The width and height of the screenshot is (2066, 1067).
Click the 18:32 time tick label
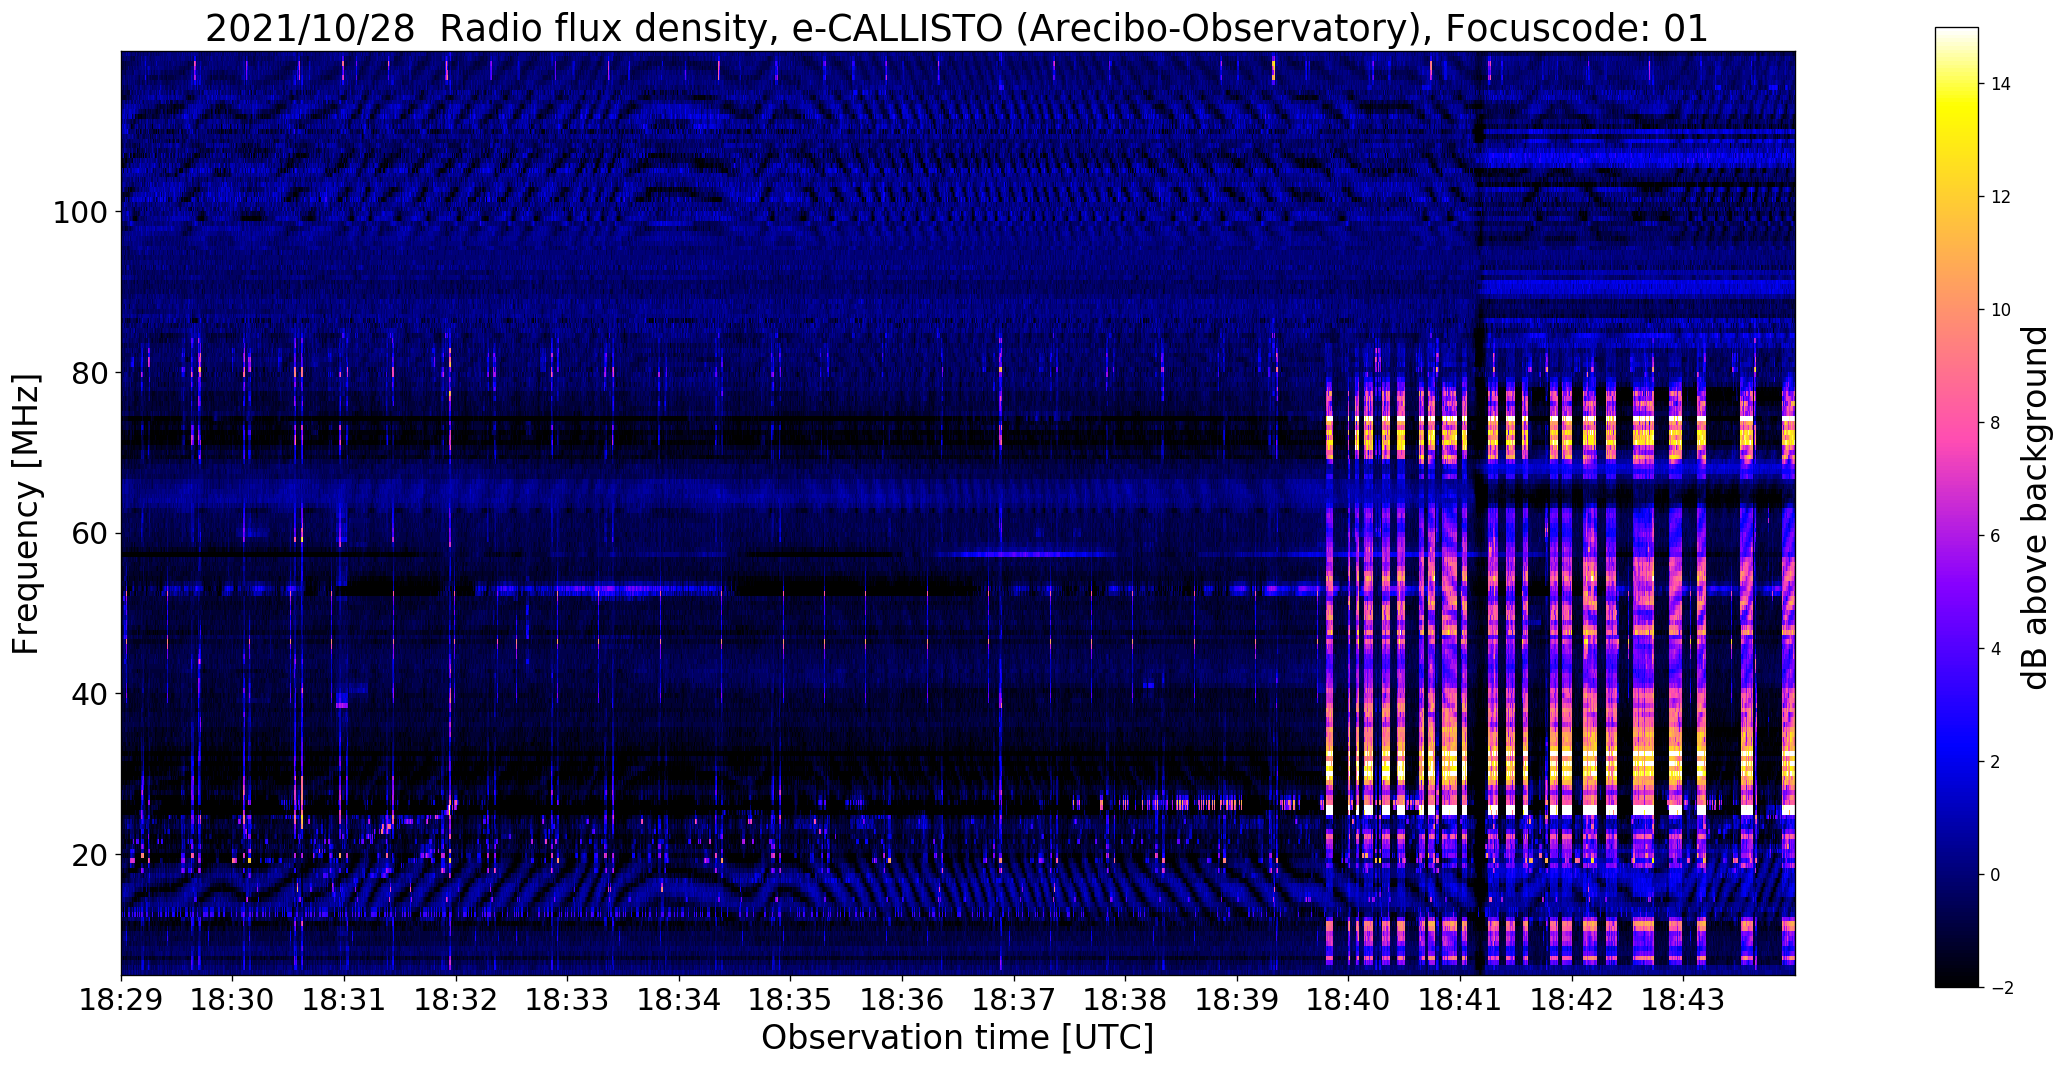click(x=456, y=1000)
